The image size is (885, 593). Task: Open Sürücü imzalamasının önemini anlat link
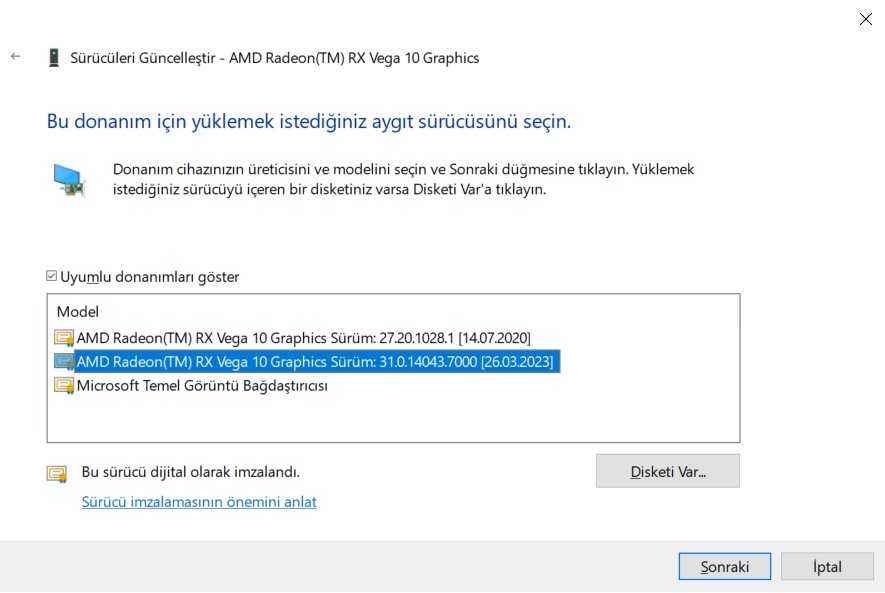click(x=199, y=502)
